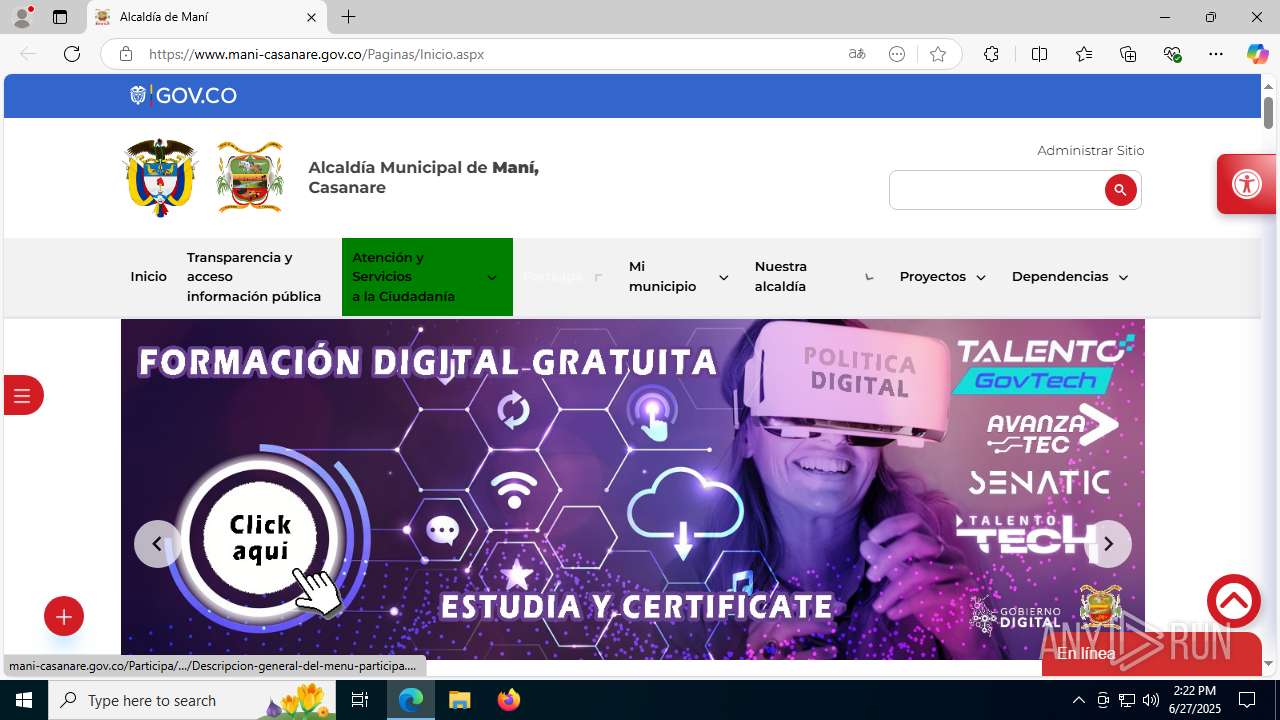Toggle split screen view icon

pos(1039,54)
